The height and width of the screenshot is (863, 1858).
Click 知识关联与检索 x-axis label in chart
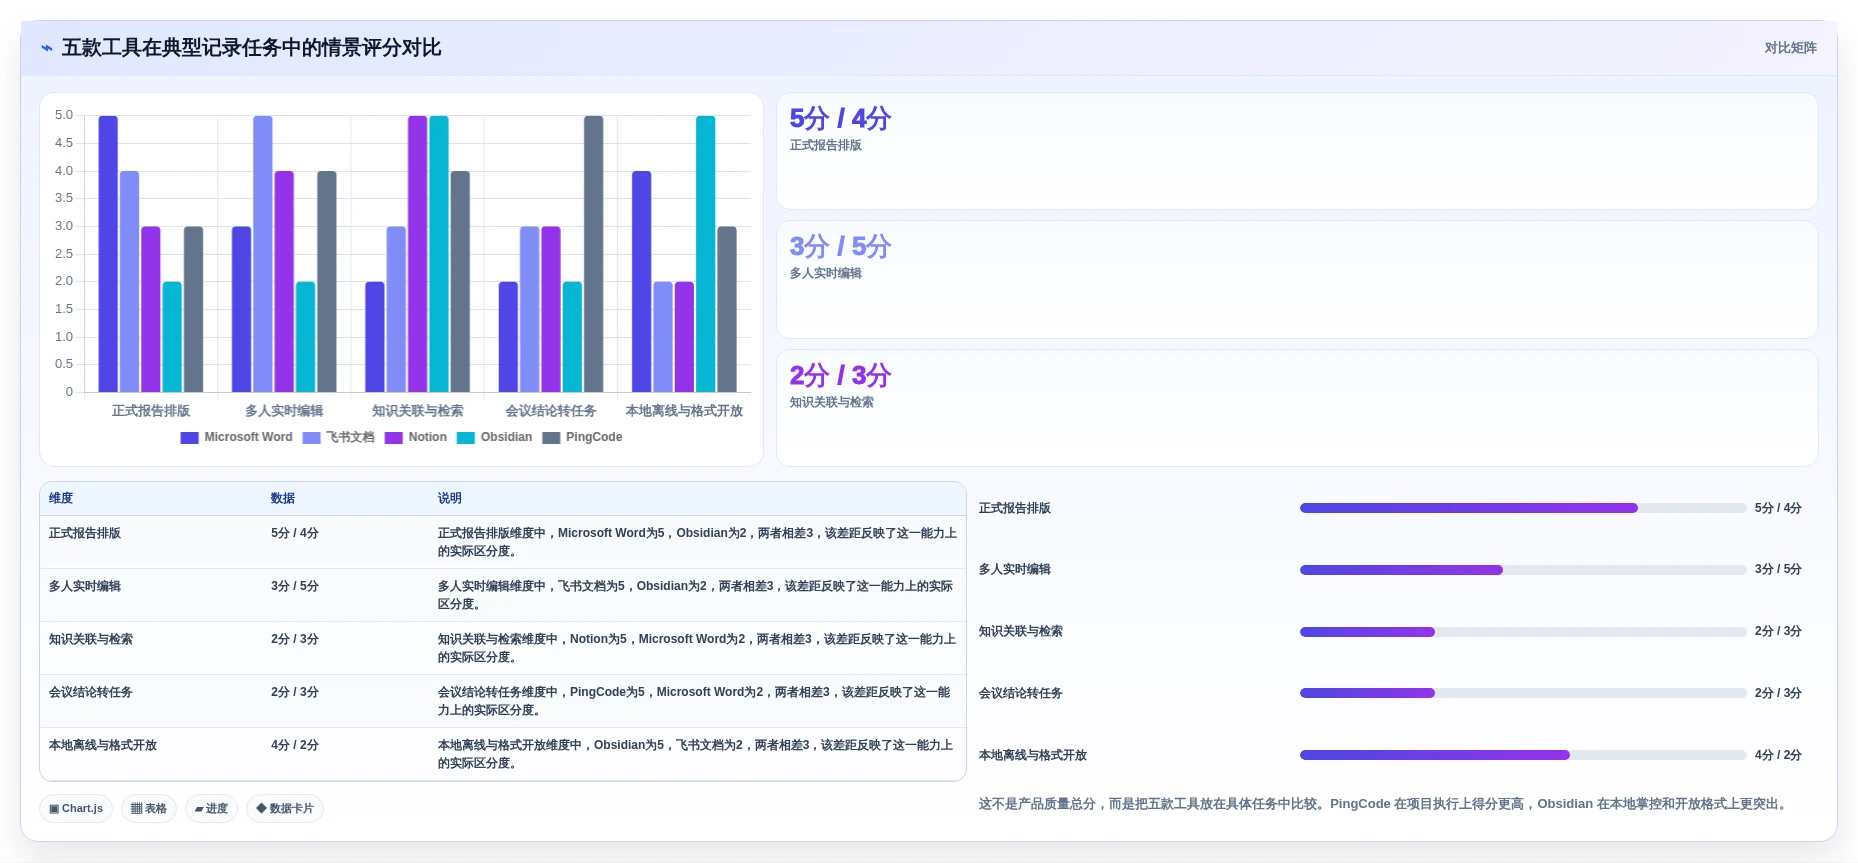point(418,411)
